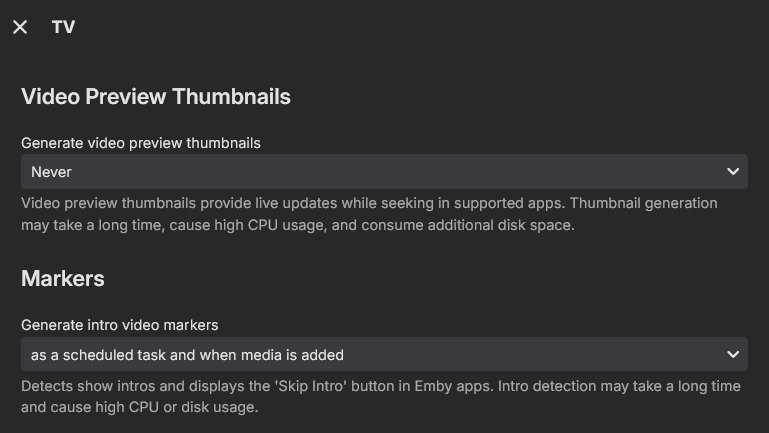Open the video preview thumbnails dropdown
The width and height of the screenshot is (769, 433).
tap(384, 172)
